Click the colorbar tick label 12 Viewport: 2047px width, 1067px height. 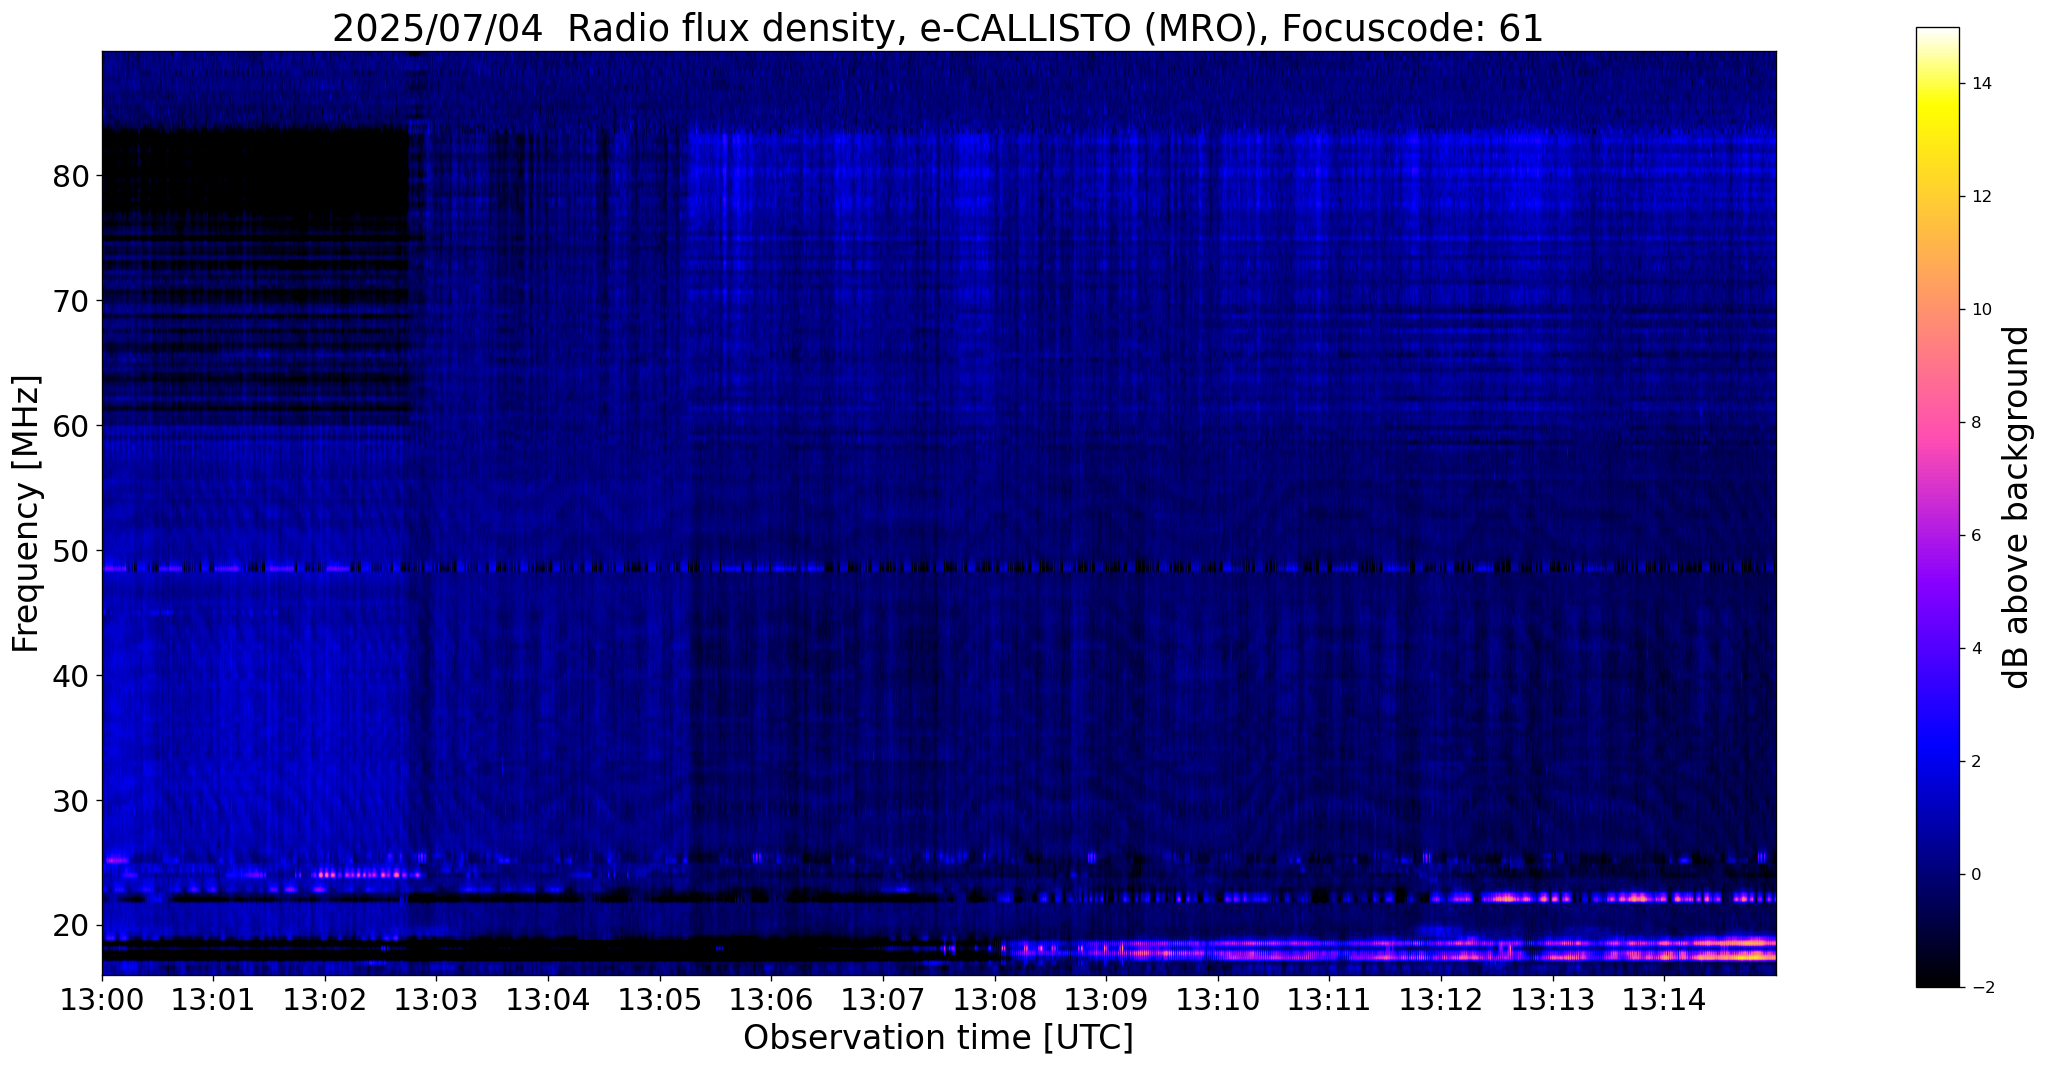click(1981, 197)
